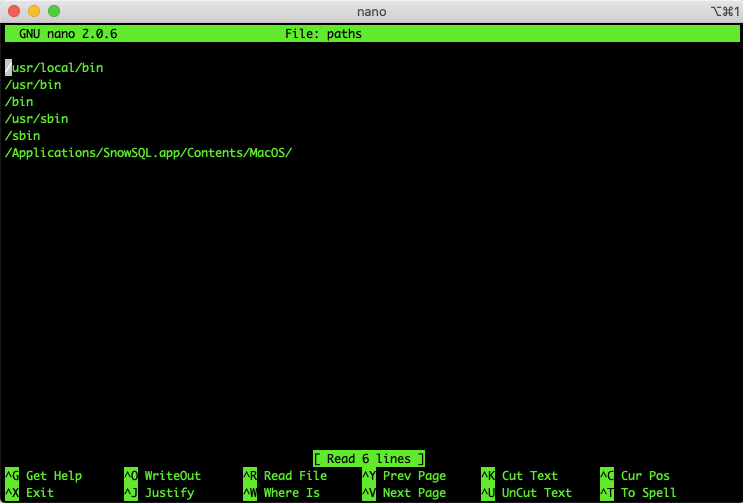
Task: Click the yellow minimize window button
Action: pyautogui.click(x=34, y=11)
